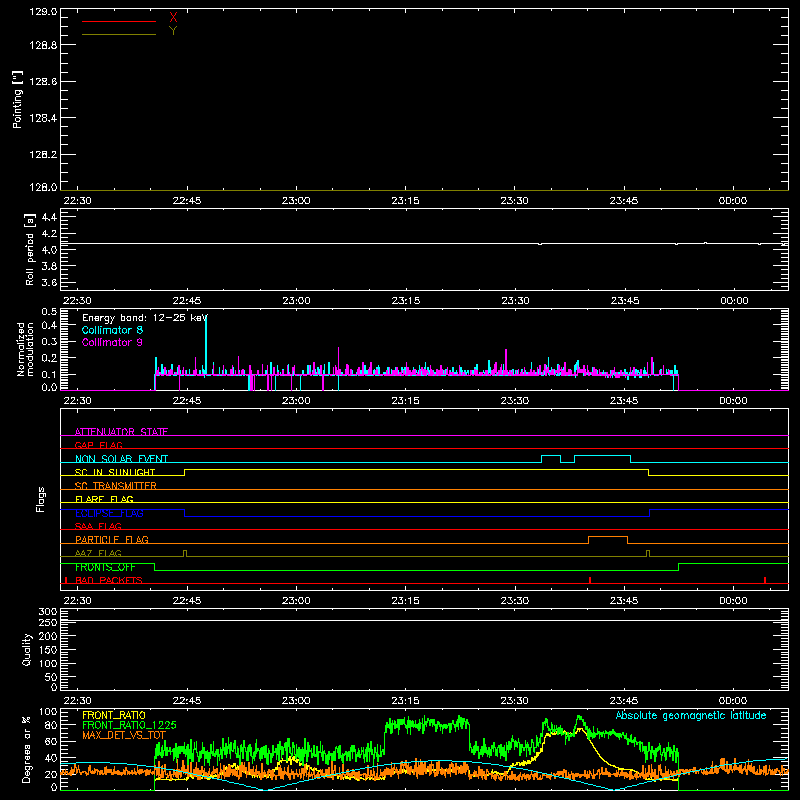This screenshot has height=800, width=800.
Task: Click the longer NON_SOLAR_EVENT raised step
Action: 603,456
